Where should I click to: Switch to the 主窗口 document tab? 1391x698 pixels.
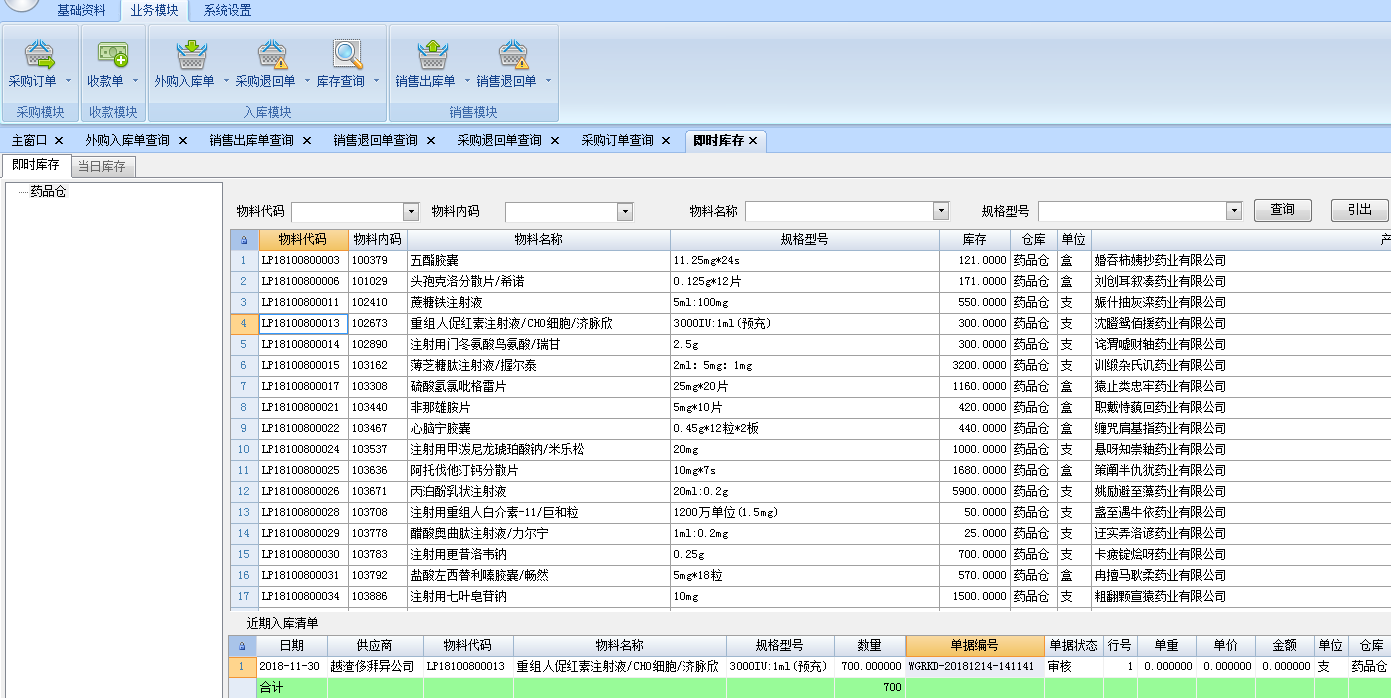[30, 141]
